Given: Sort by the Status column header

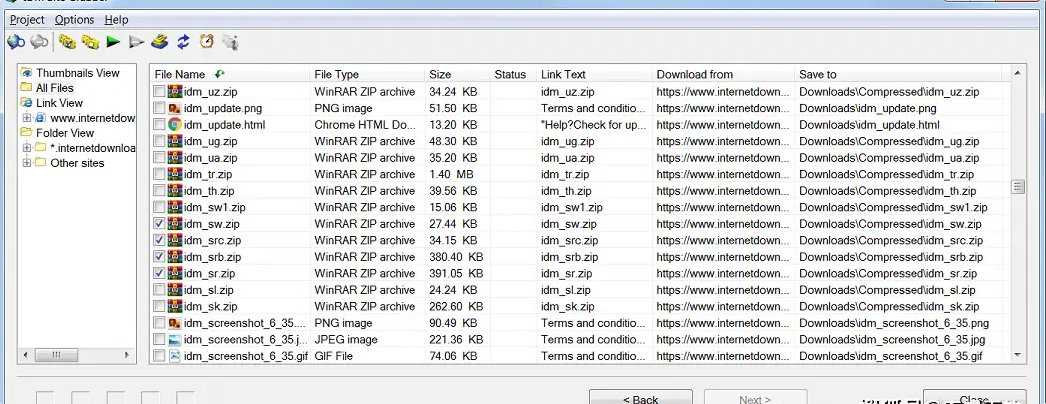Looking at the screenshot, I should (513, 74).
